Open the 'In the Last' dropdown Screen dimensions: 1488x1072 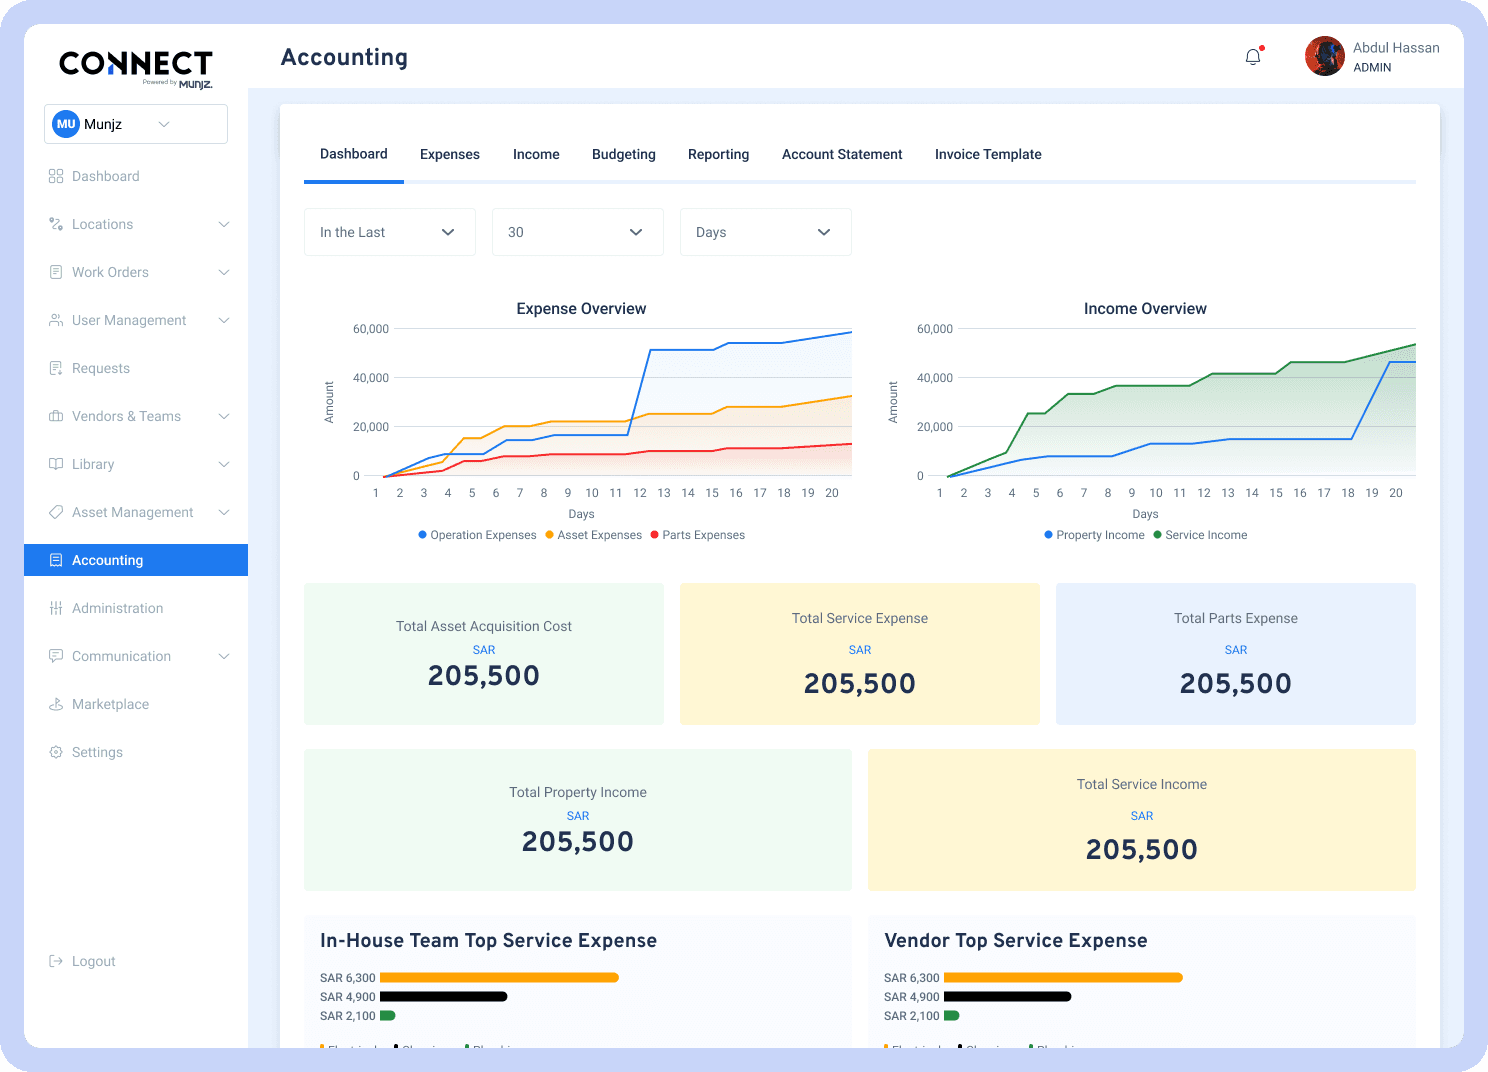[x=389, y=232]
